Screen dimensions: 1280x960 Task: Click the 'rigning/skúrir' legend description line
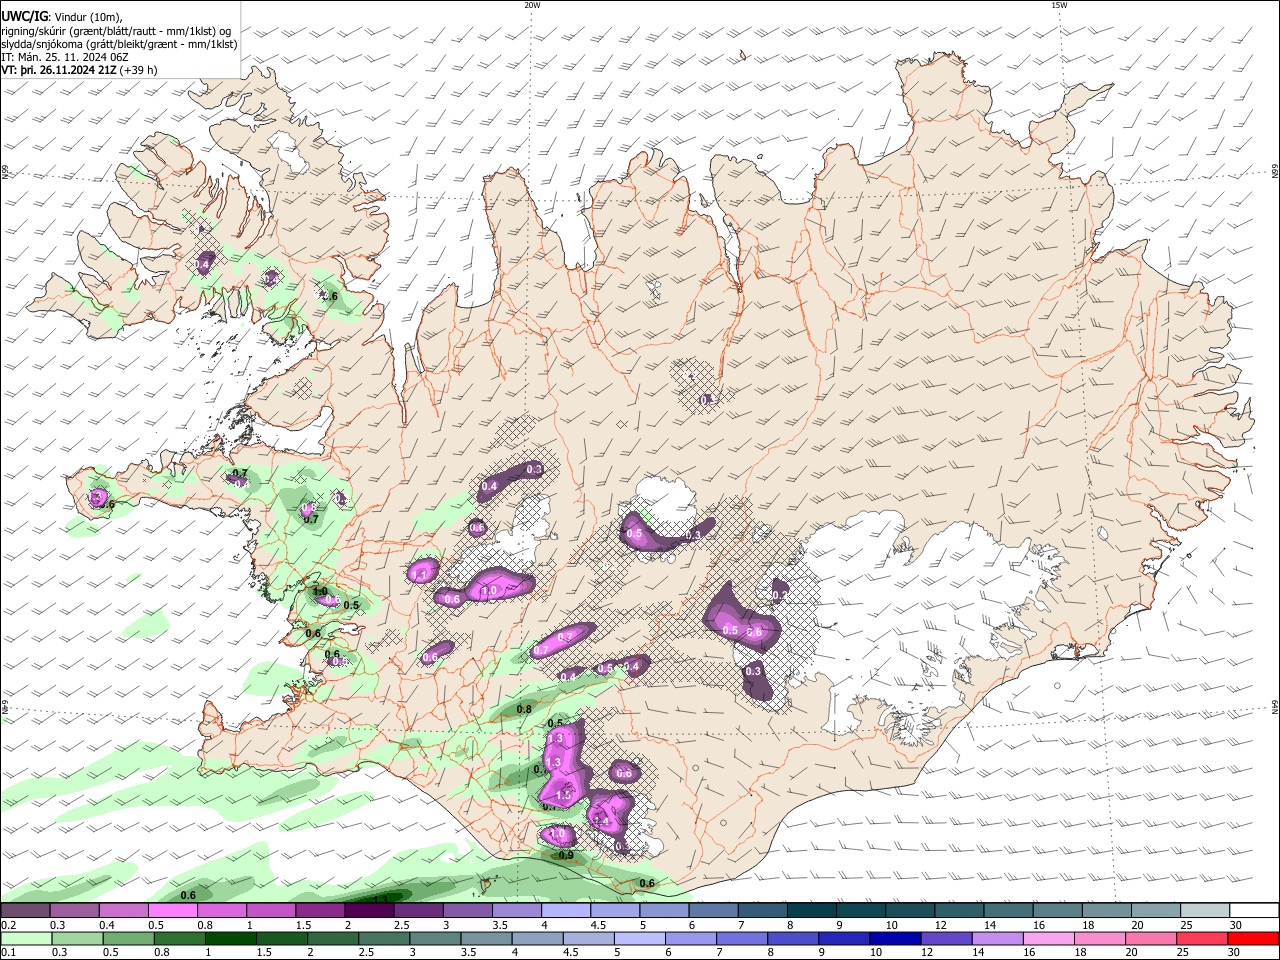pyautogui.click(x=115, y=31)
